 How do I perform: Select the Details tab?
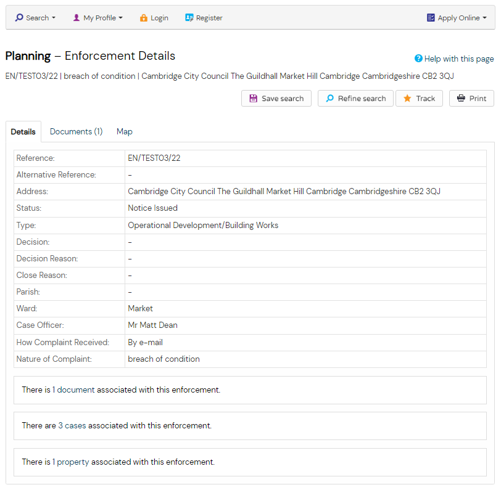(x=23, y=132)
